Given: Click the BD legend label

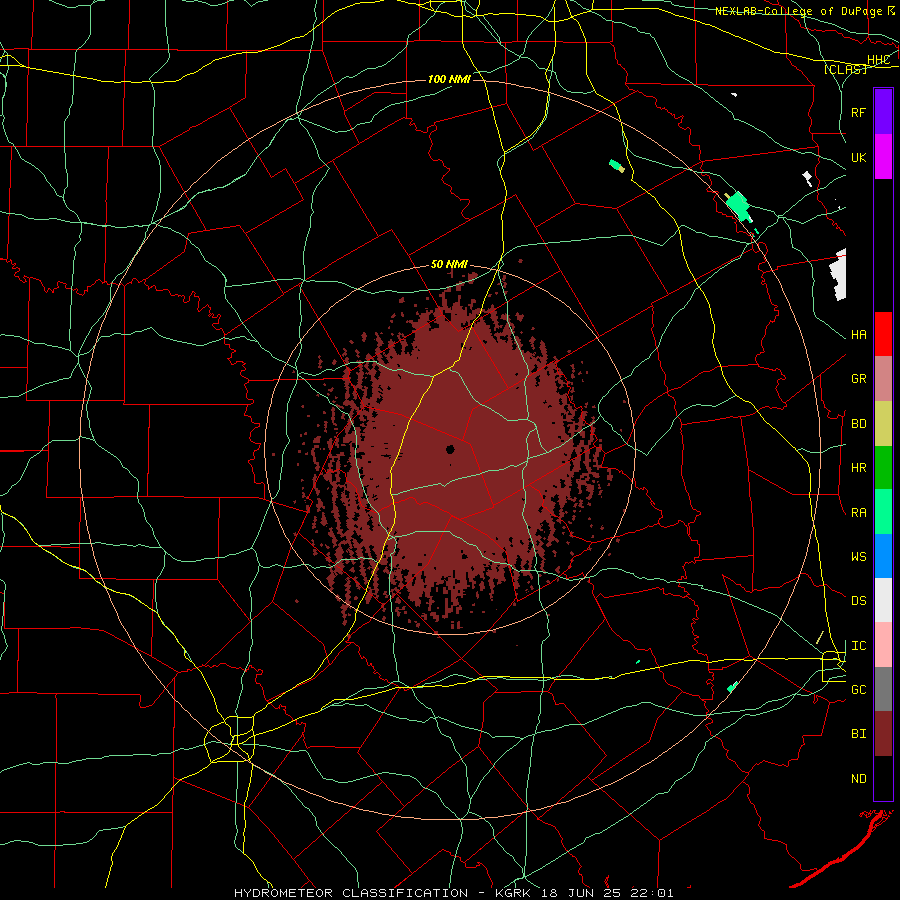Looking at the screenshot, I should [x=859, y=424].
